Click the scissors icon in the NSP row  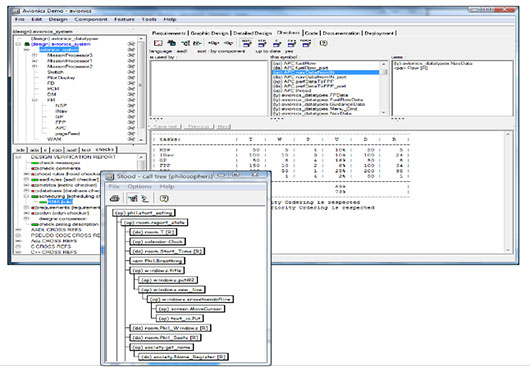click(x=131, y=105)
